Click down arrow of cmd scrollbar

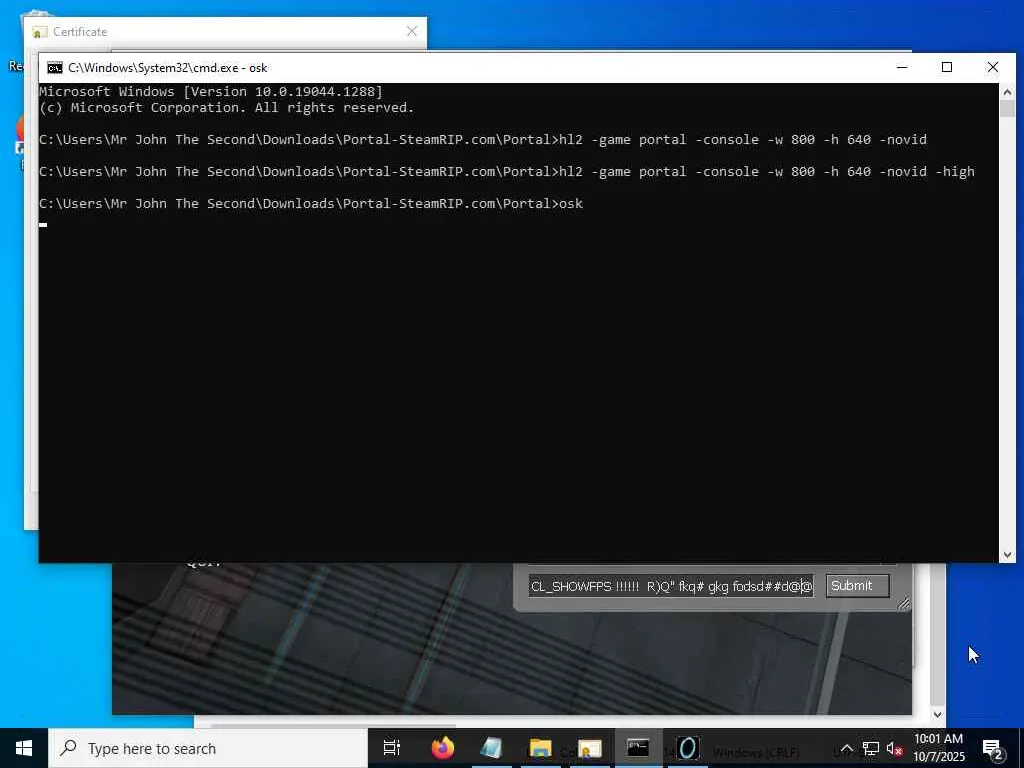(1007, 554)
